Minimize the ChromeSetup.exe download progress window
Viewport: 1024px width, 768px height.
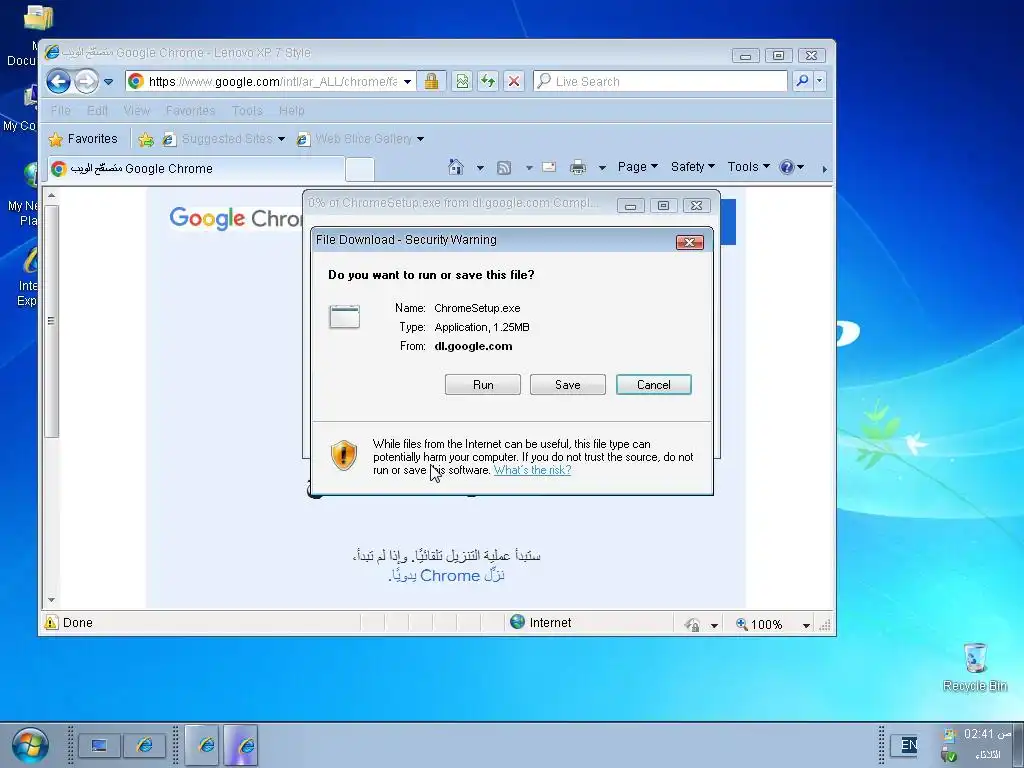click(630, 206)
